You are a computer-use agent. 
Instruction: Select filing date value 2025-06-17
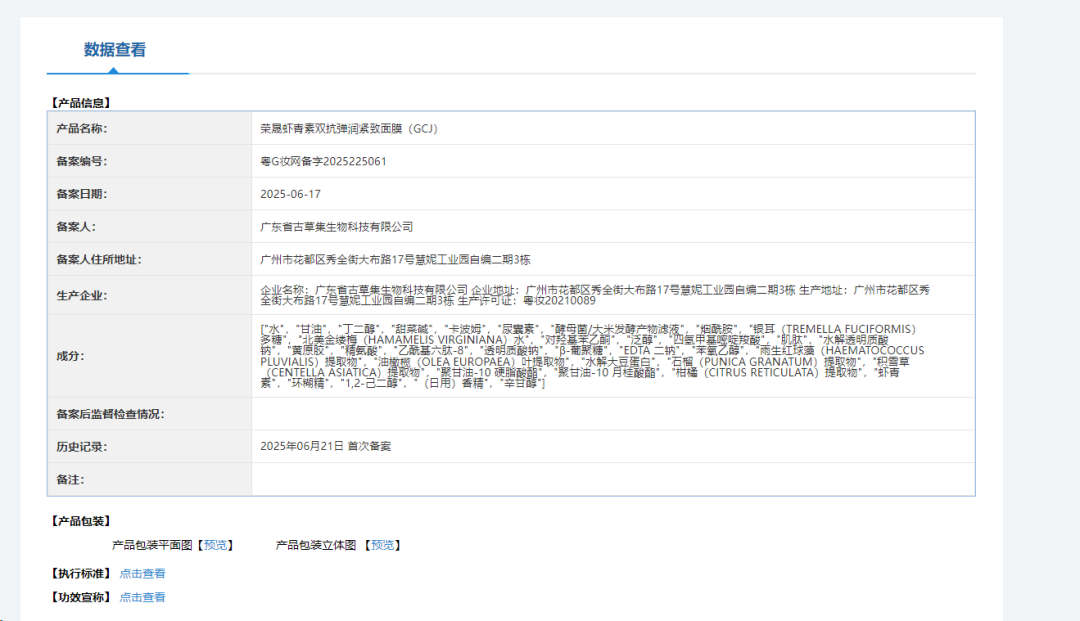(290, 194)
